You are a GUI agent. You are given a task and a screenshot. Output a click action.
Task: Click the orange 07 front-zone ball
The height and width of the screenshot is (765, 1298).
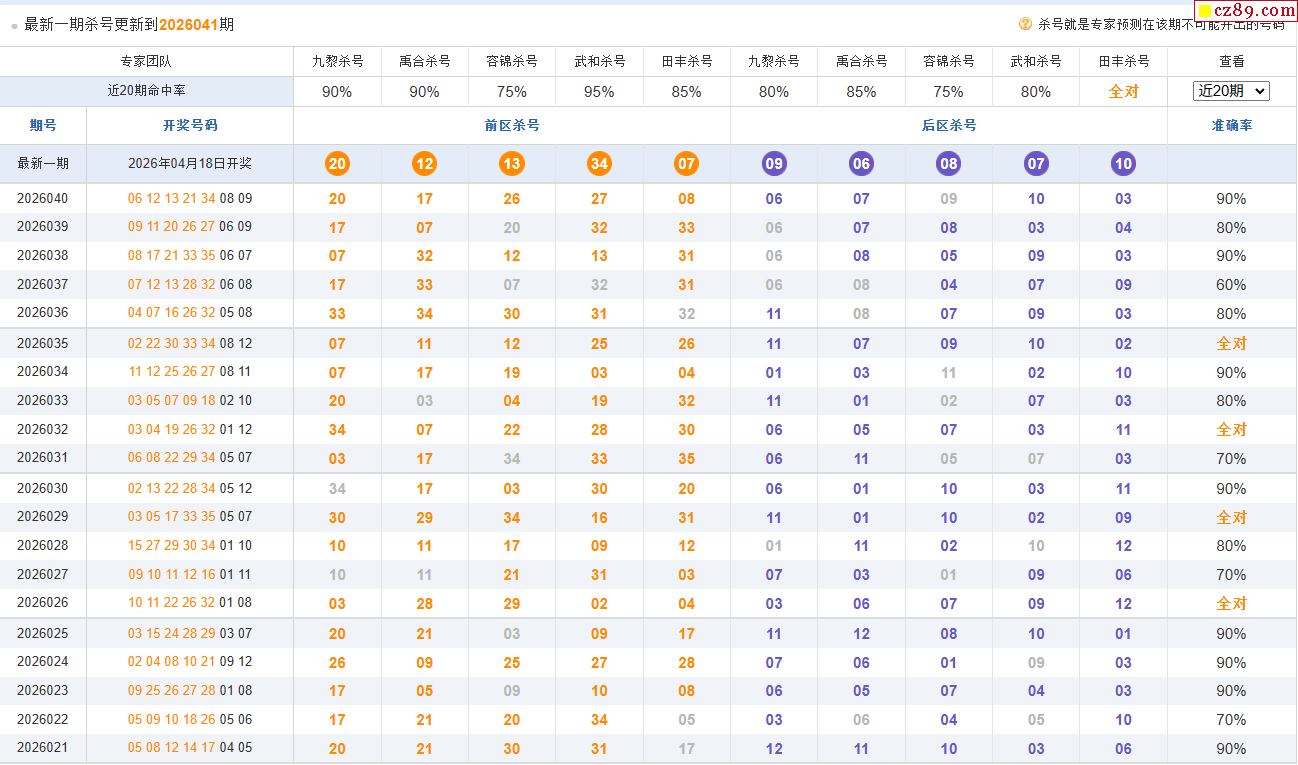(686, 164)
